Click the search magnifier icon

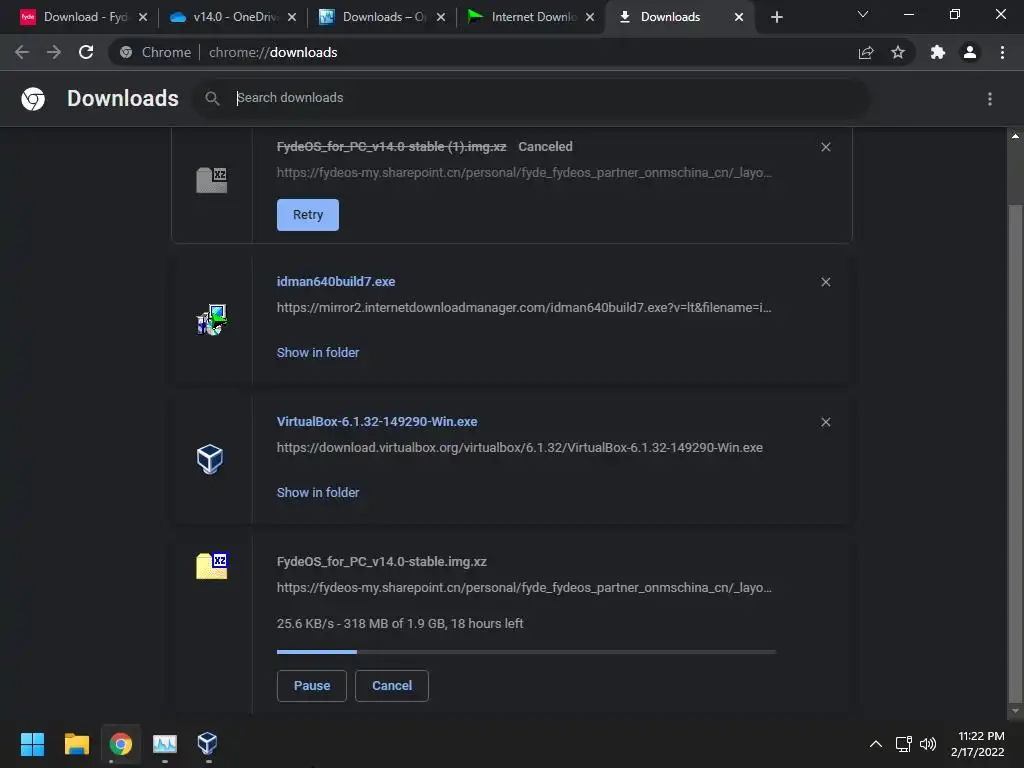tap(212, 98)
